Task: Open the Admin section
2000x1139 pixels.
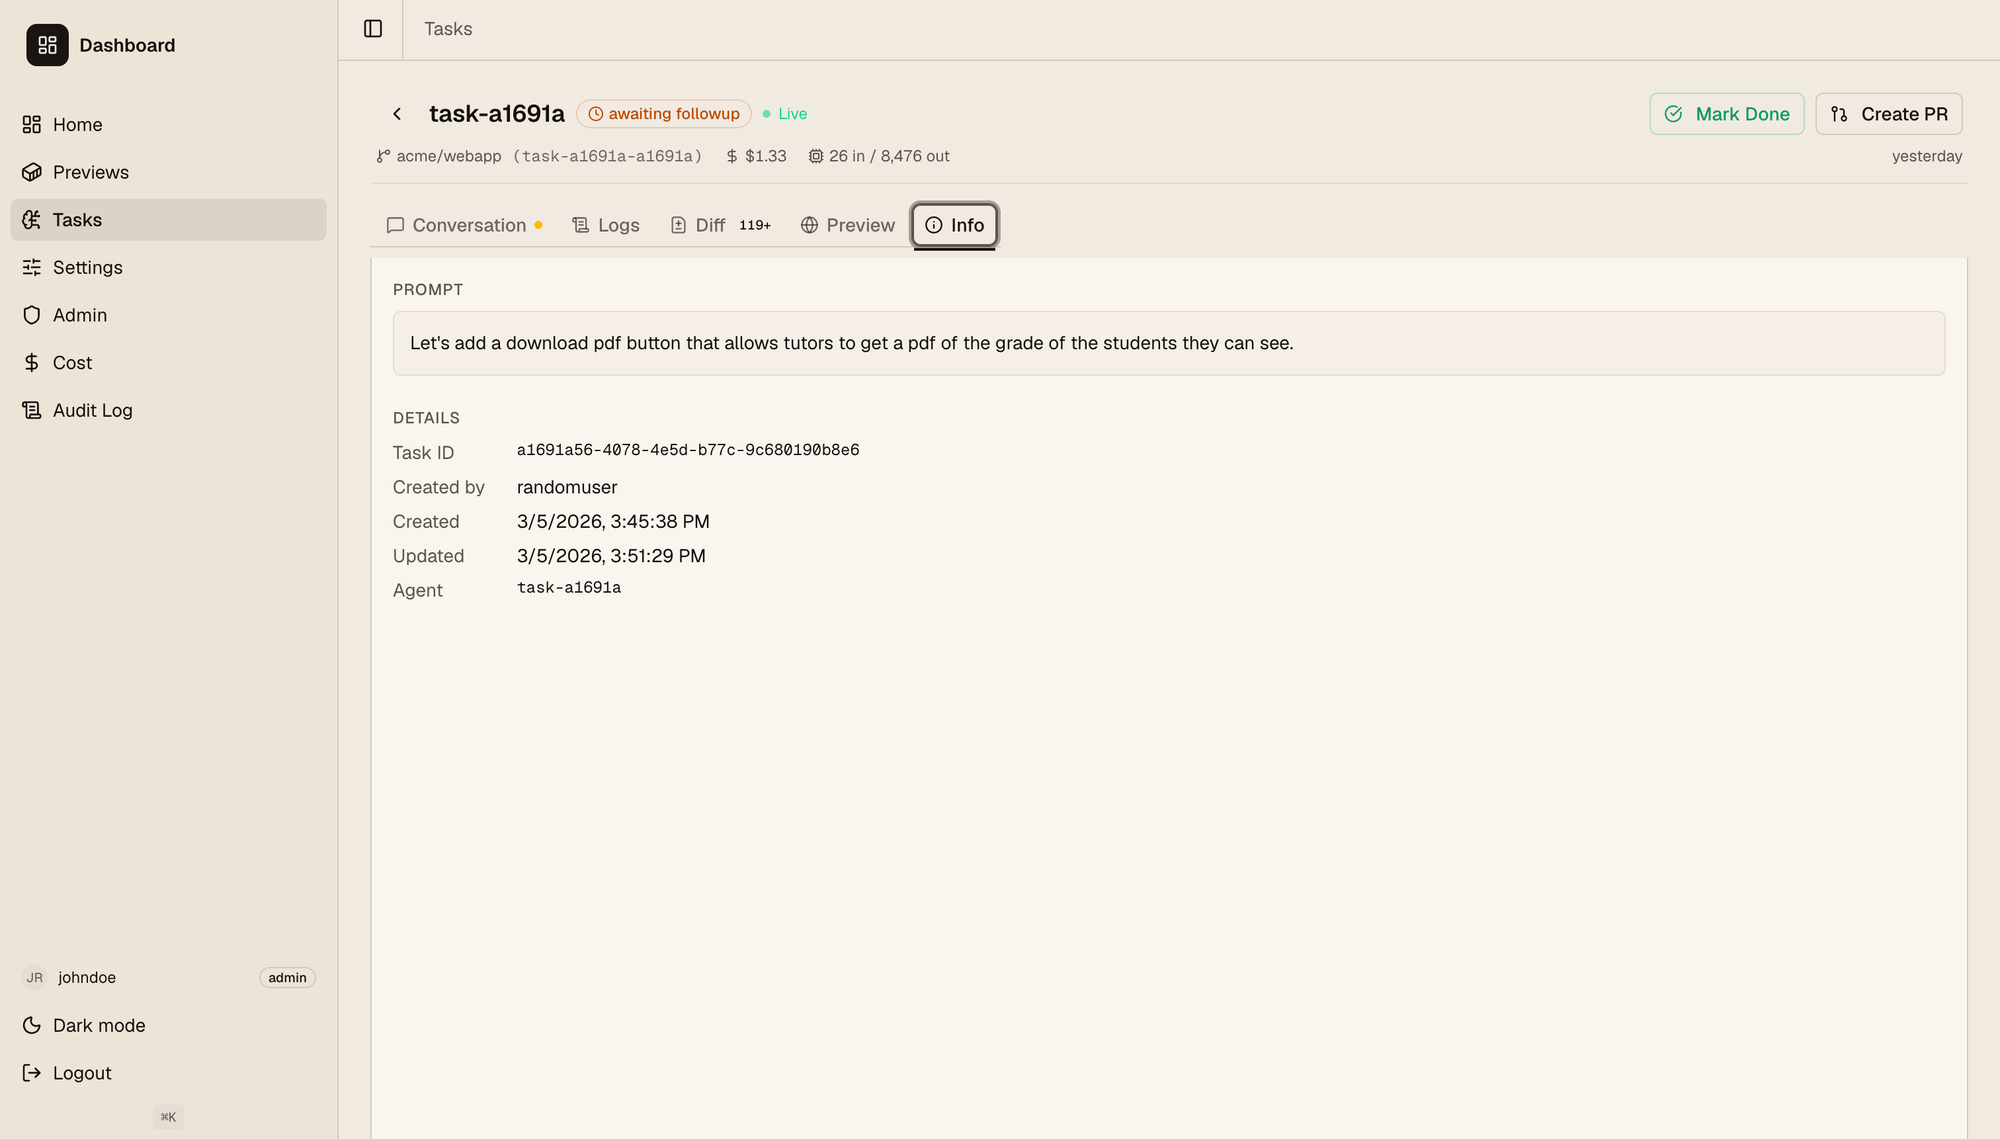Action: coord(79,315)
